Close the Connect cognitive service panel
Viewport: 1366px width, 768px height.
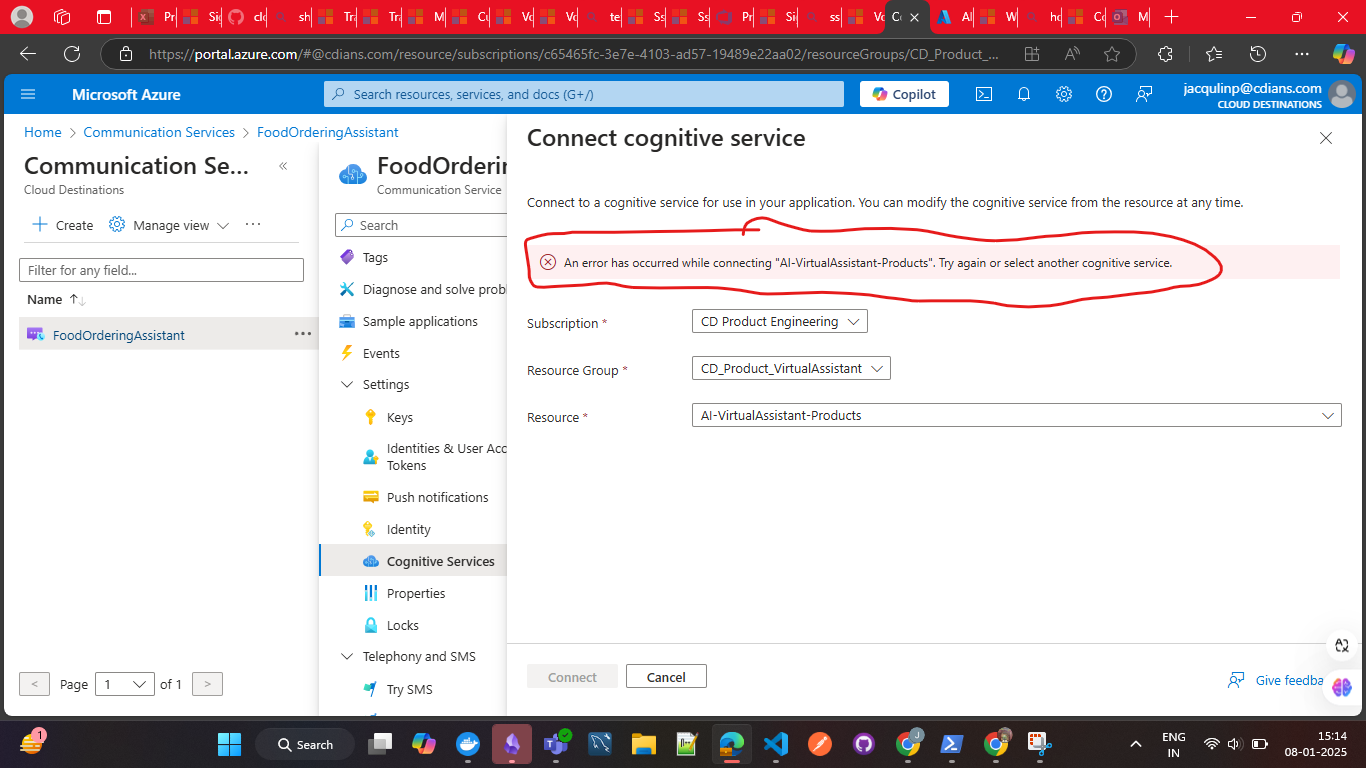pos(1326,138)
